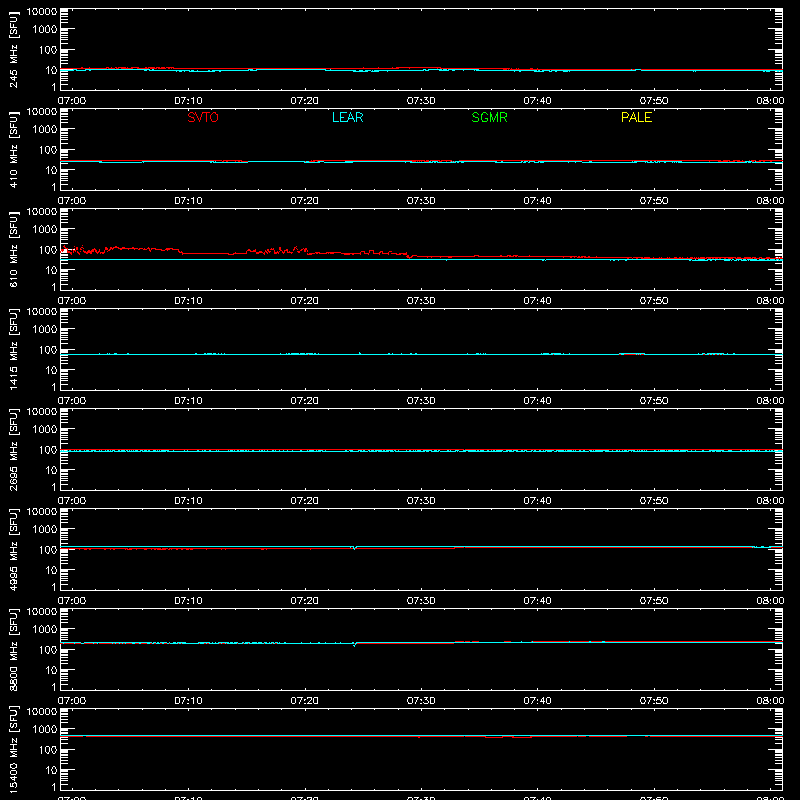800x800 pixels.
Task: Select the 245 MHz [SFU] axis title
Action: coord(14,49)
